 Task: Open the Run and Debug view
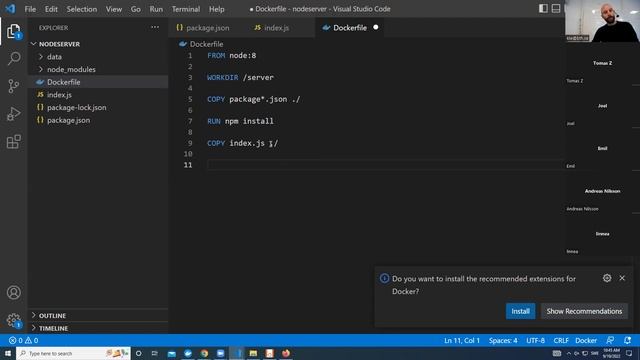click(13, 114)
